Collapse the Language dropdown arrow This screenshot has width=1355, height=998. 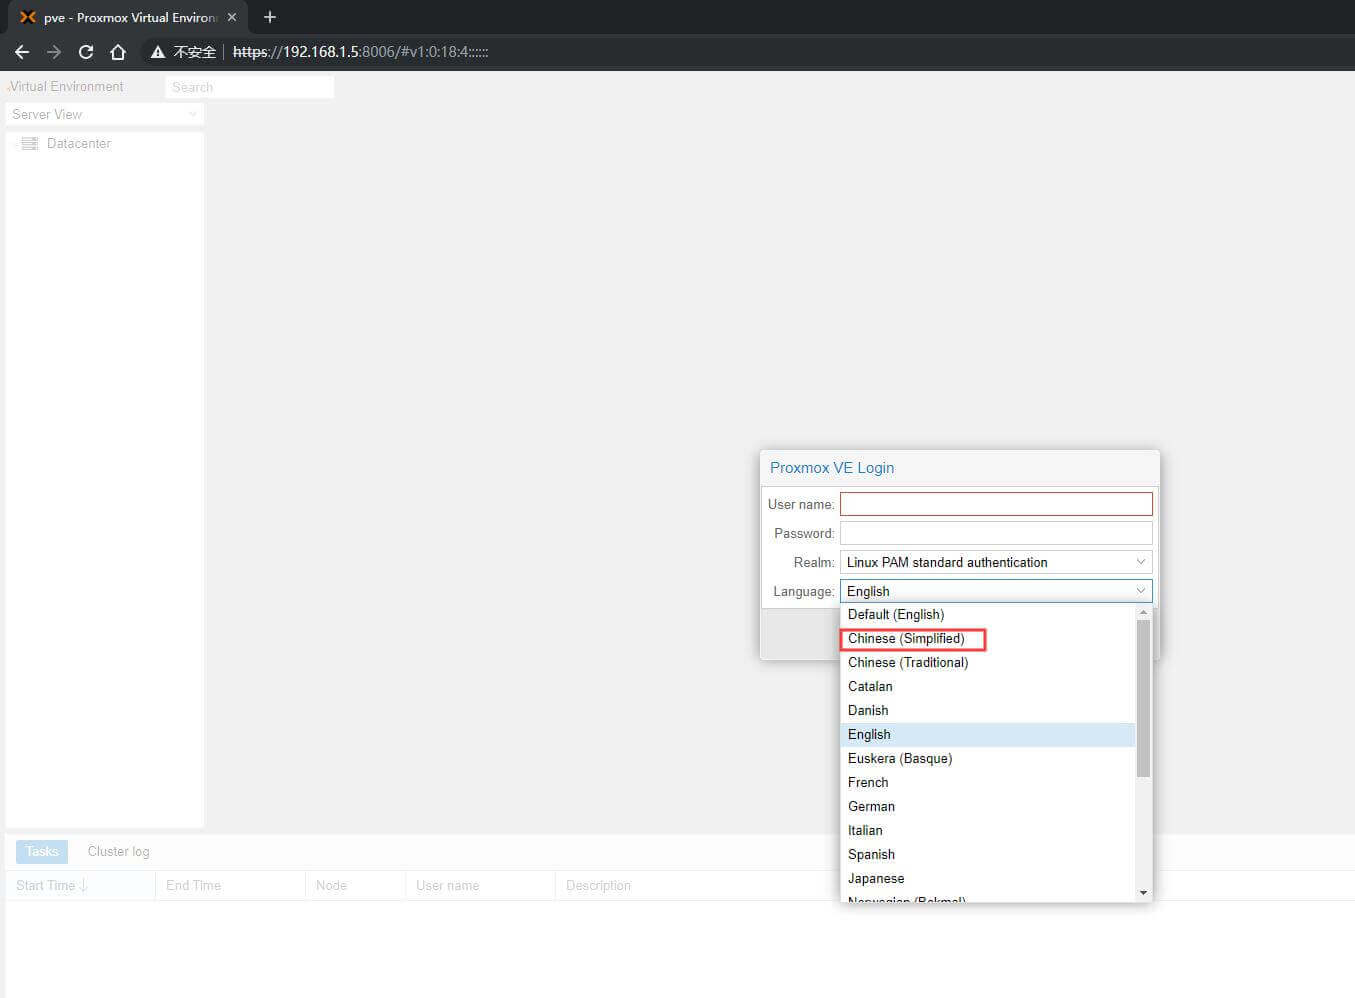[x=1140, y=591]
